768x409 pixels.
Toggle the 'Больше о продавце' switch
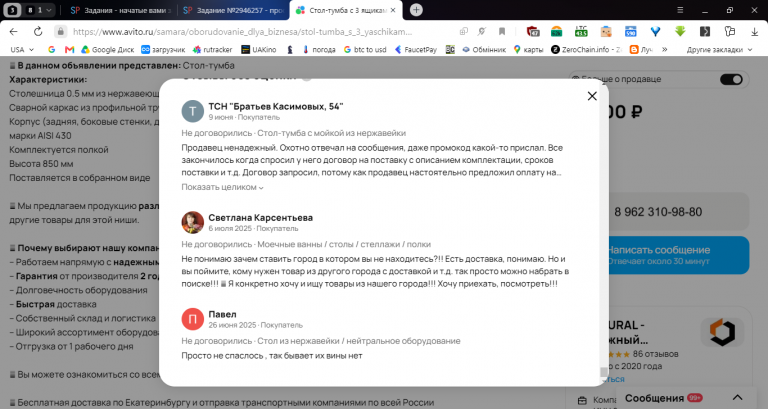(x=731, y=79)
